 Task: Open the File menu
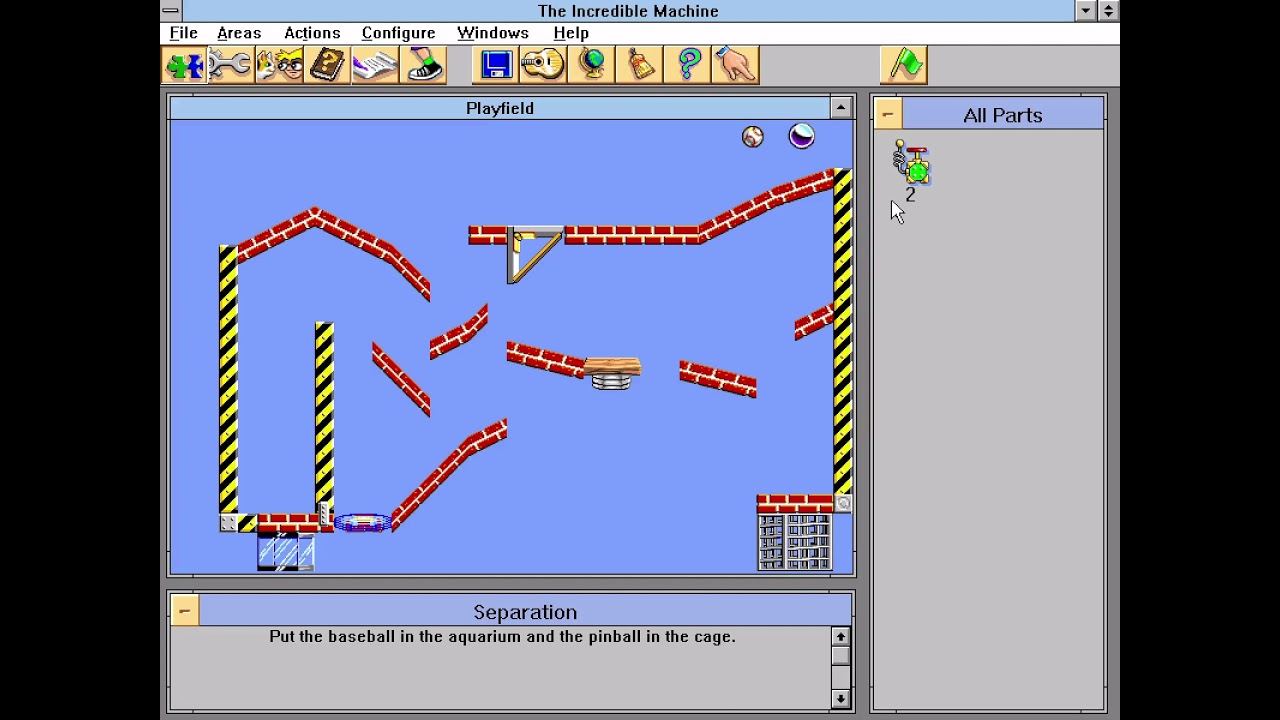(183, 33)
